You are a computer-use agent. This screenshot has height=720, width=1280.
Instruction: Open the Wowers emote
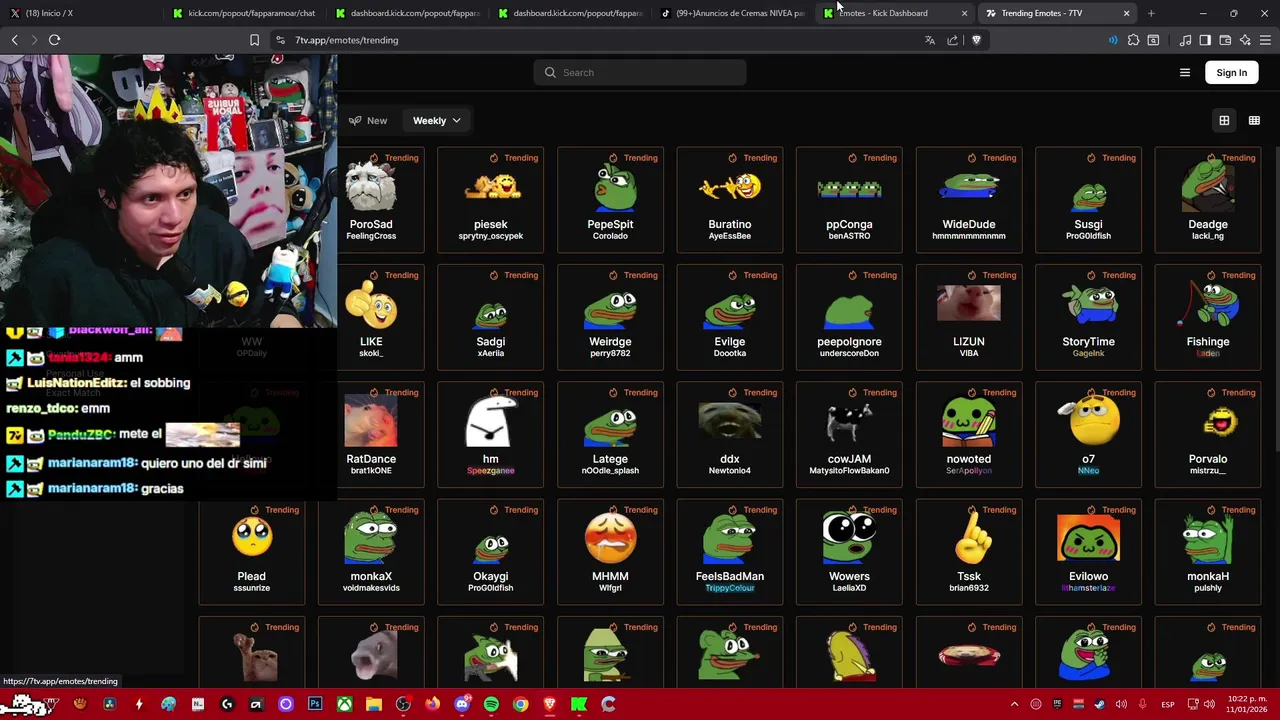point(849,551)
